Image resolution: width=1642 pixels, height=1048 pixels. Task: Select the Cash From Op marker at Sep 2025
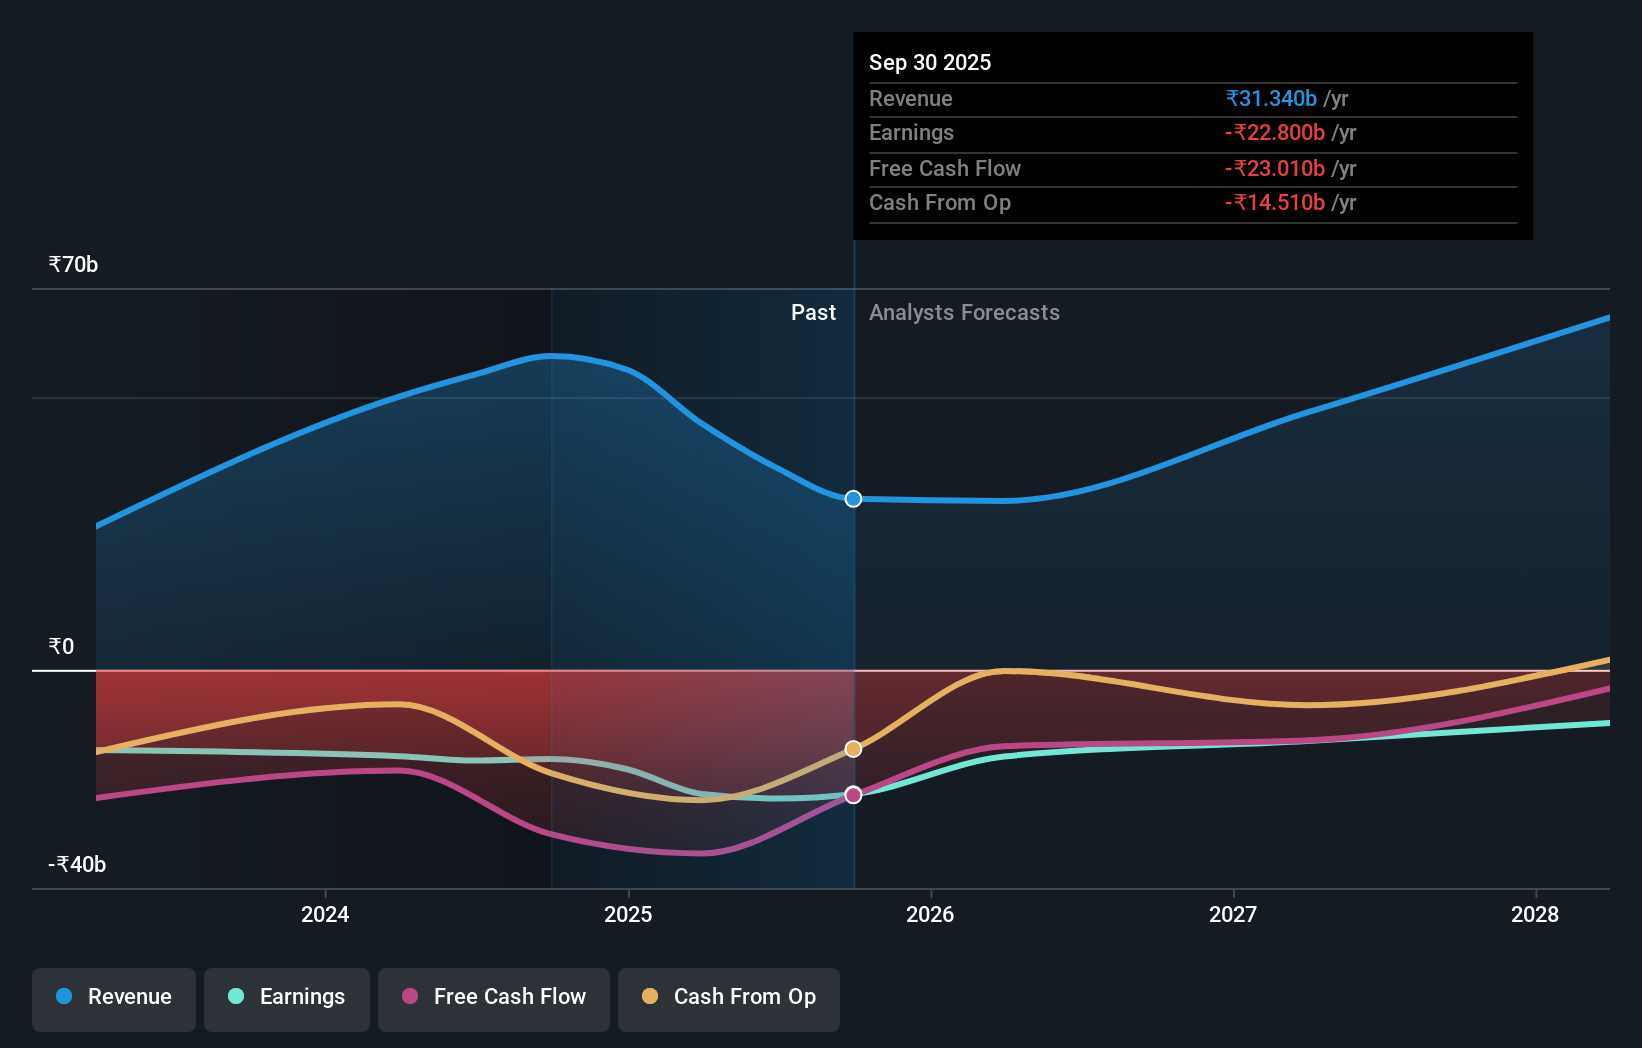coord(853,748)
